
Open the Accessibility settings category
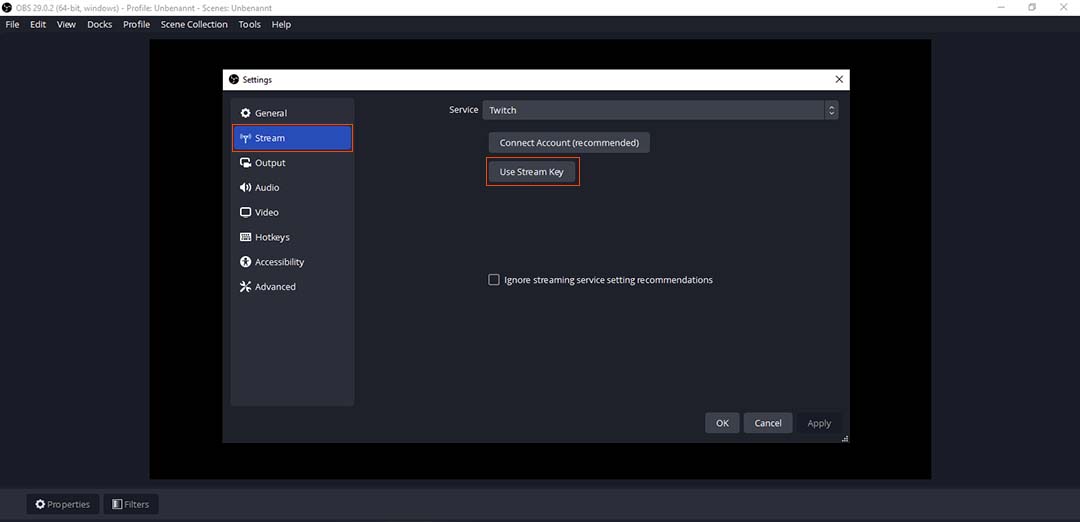pos(292,262)
